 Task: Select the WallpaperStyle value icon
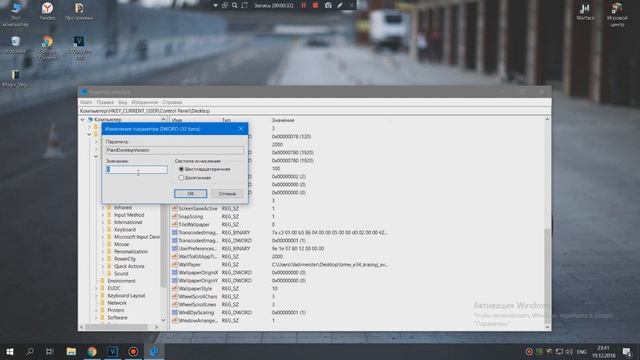coord(174,289)
